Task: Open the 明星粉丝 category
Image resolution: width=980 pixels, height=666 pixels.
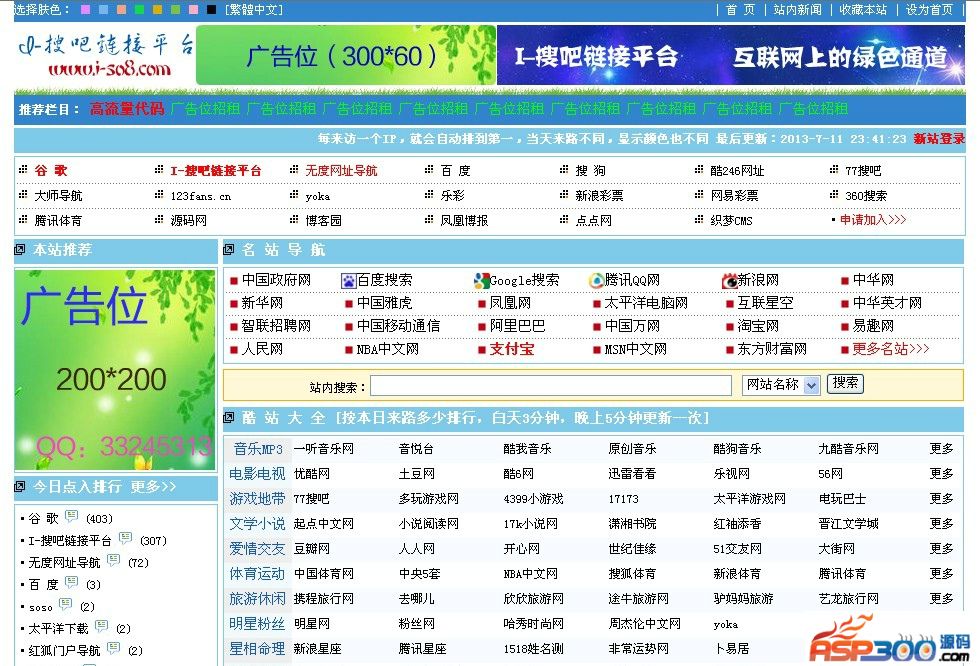Action: (x=257, y=624)
